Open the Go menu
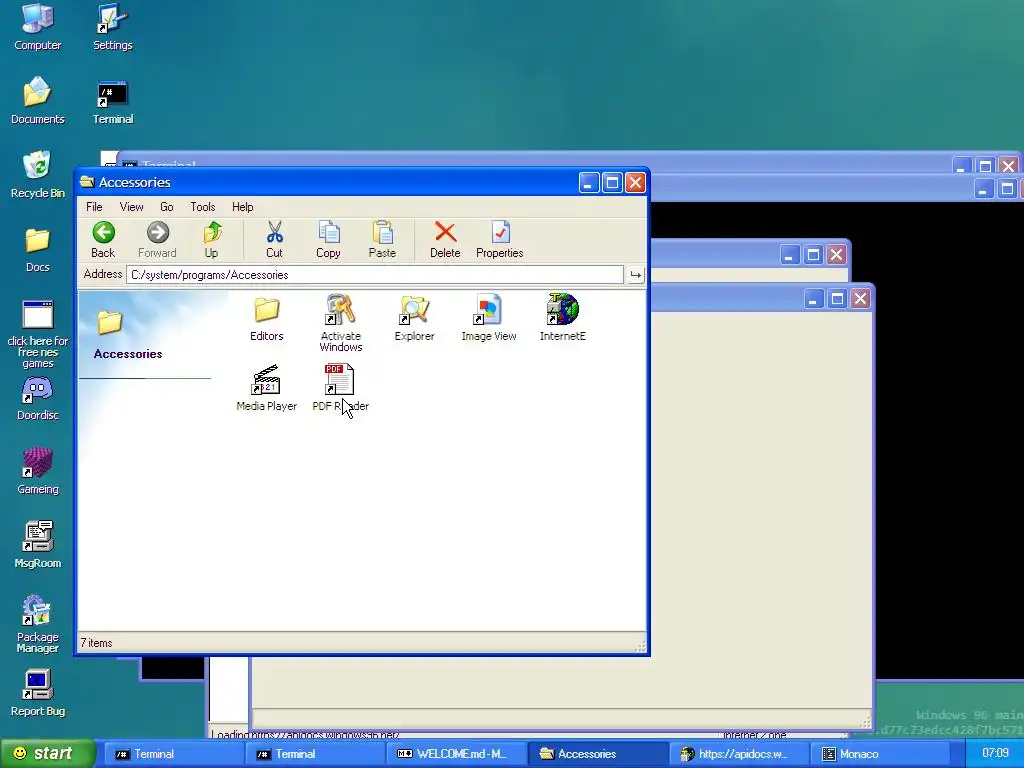This screenshot has width=1024, height=768. [167, 207]
